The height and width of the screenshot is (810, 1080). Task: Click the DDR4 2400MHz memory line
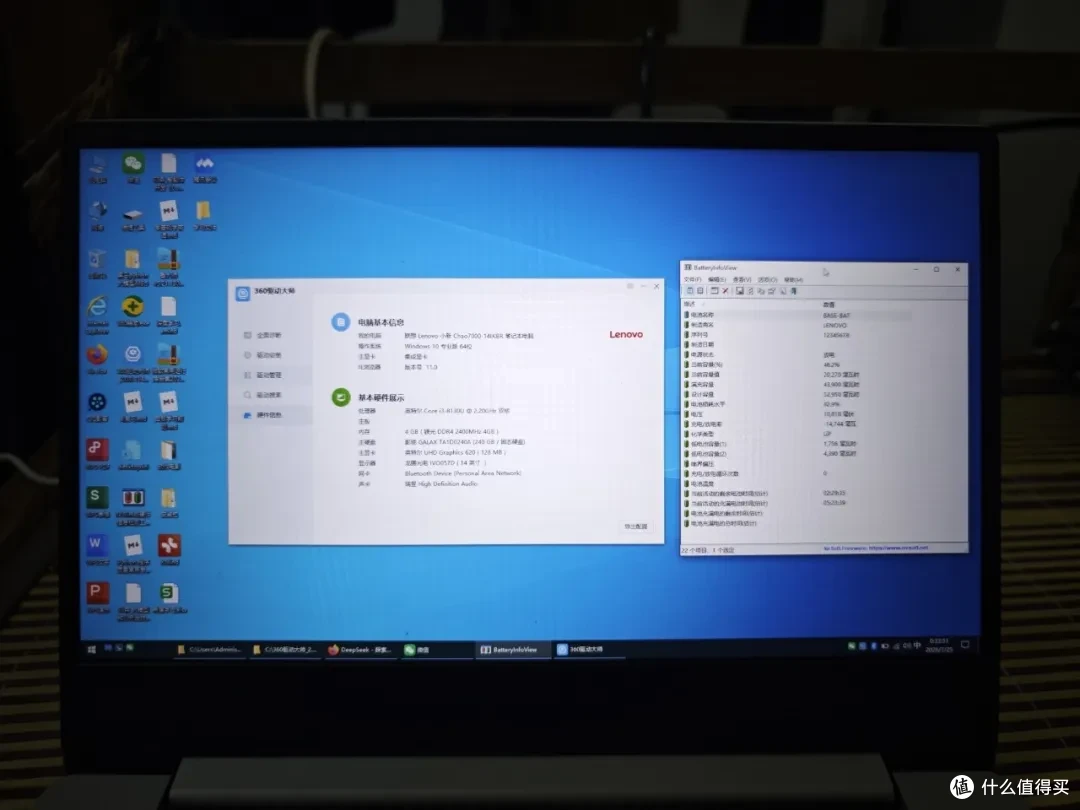pos(451,432)
